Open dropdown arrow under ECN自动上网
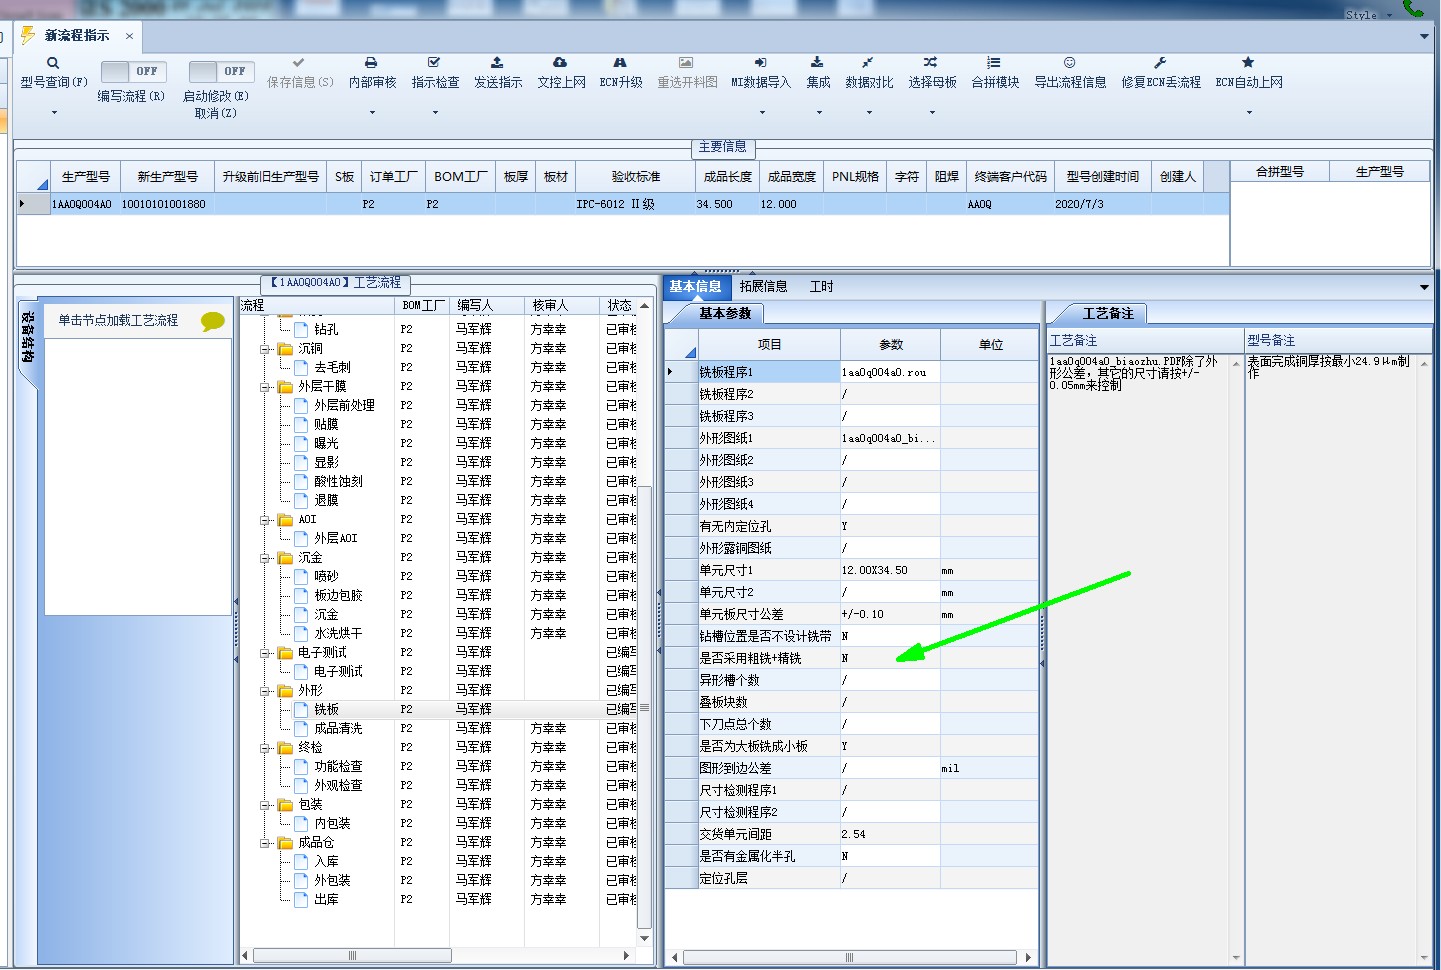 1249,113
